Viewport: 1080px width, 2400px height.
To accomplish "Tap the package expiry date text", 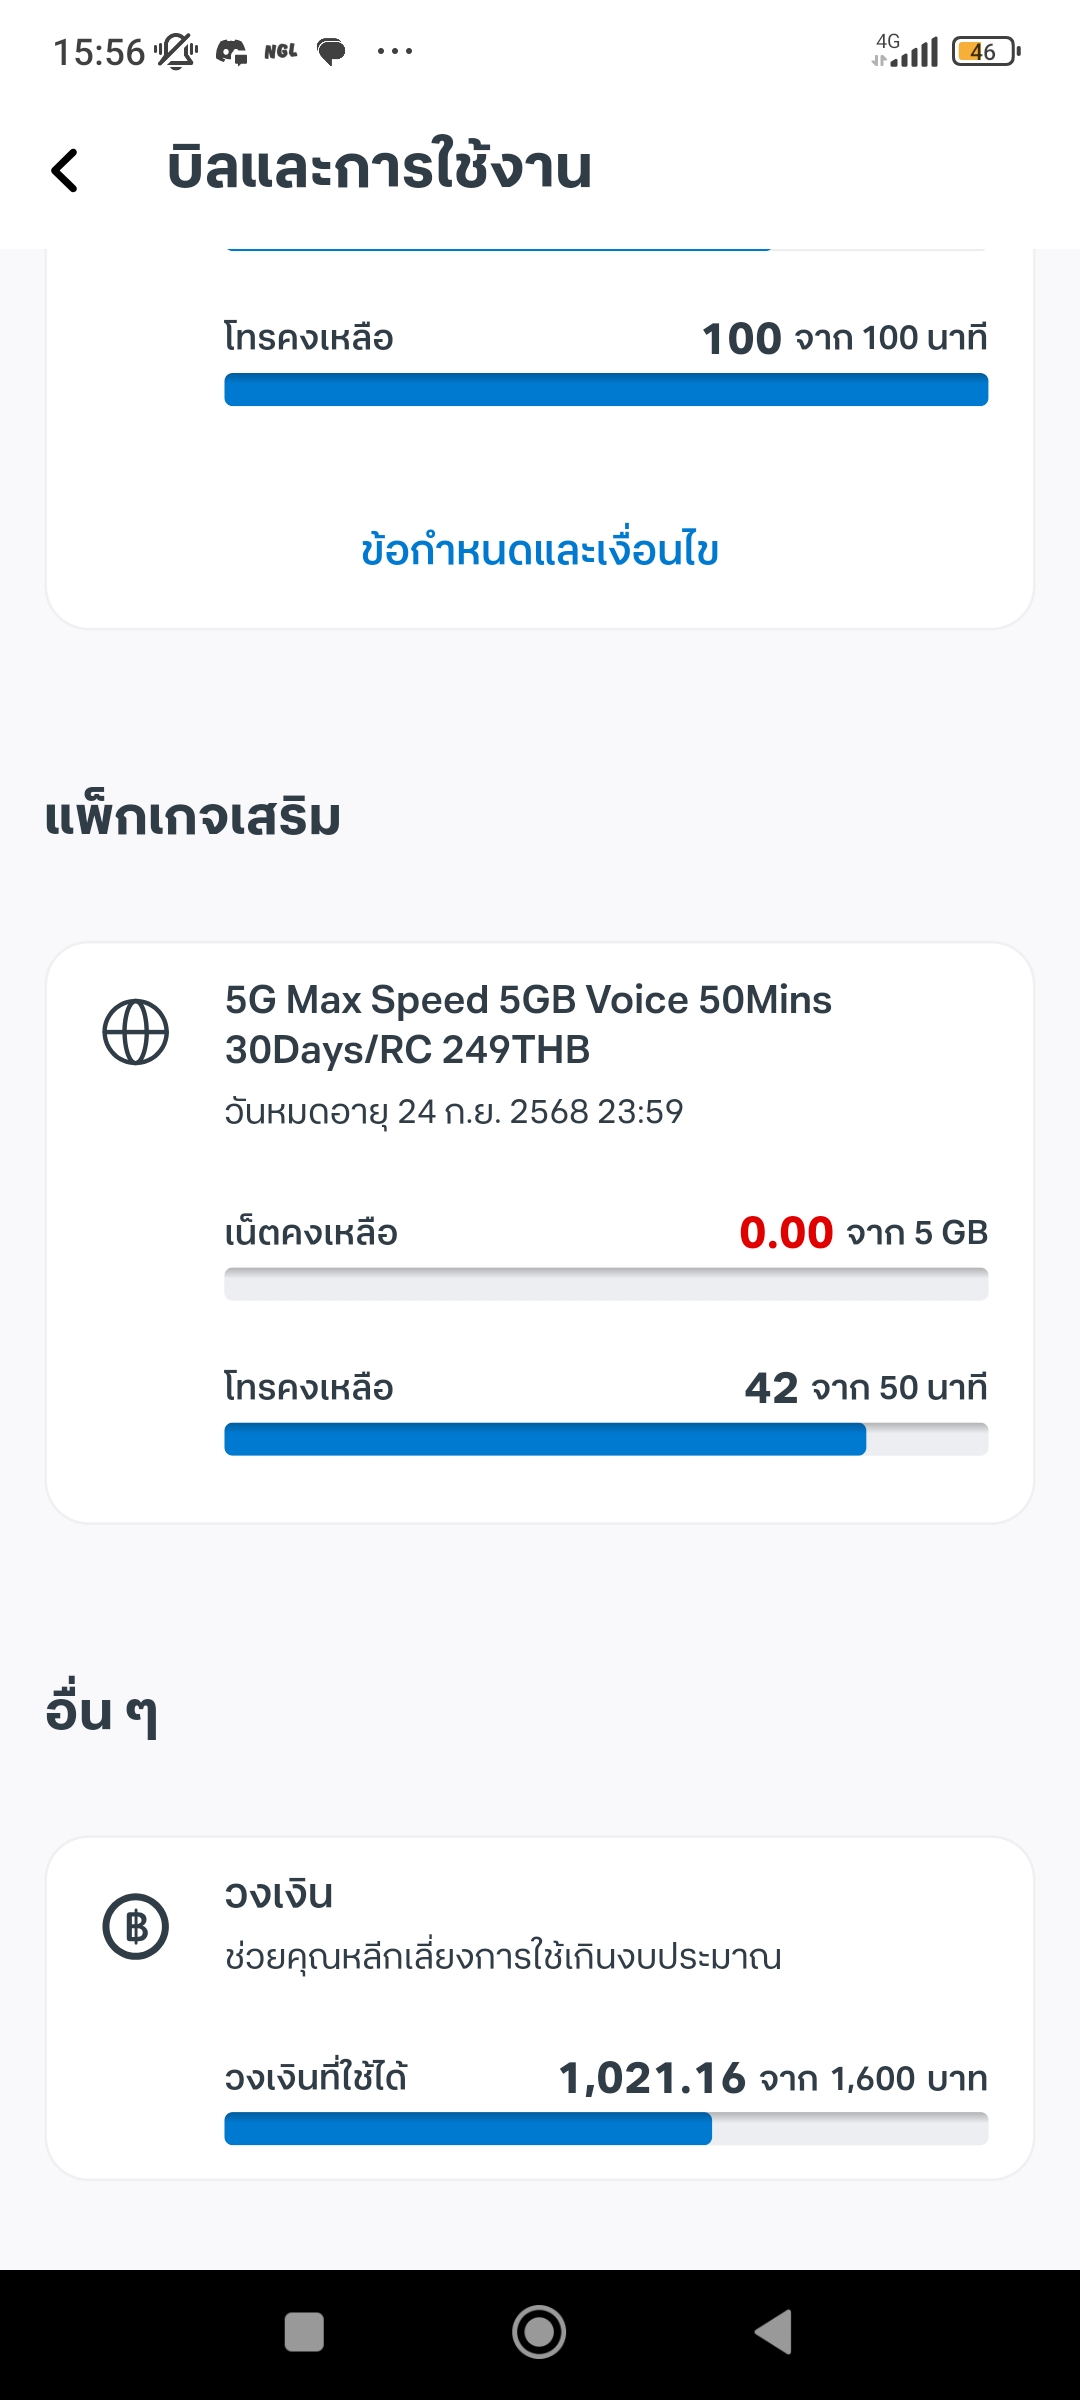I will click(x=454, y=1112).
